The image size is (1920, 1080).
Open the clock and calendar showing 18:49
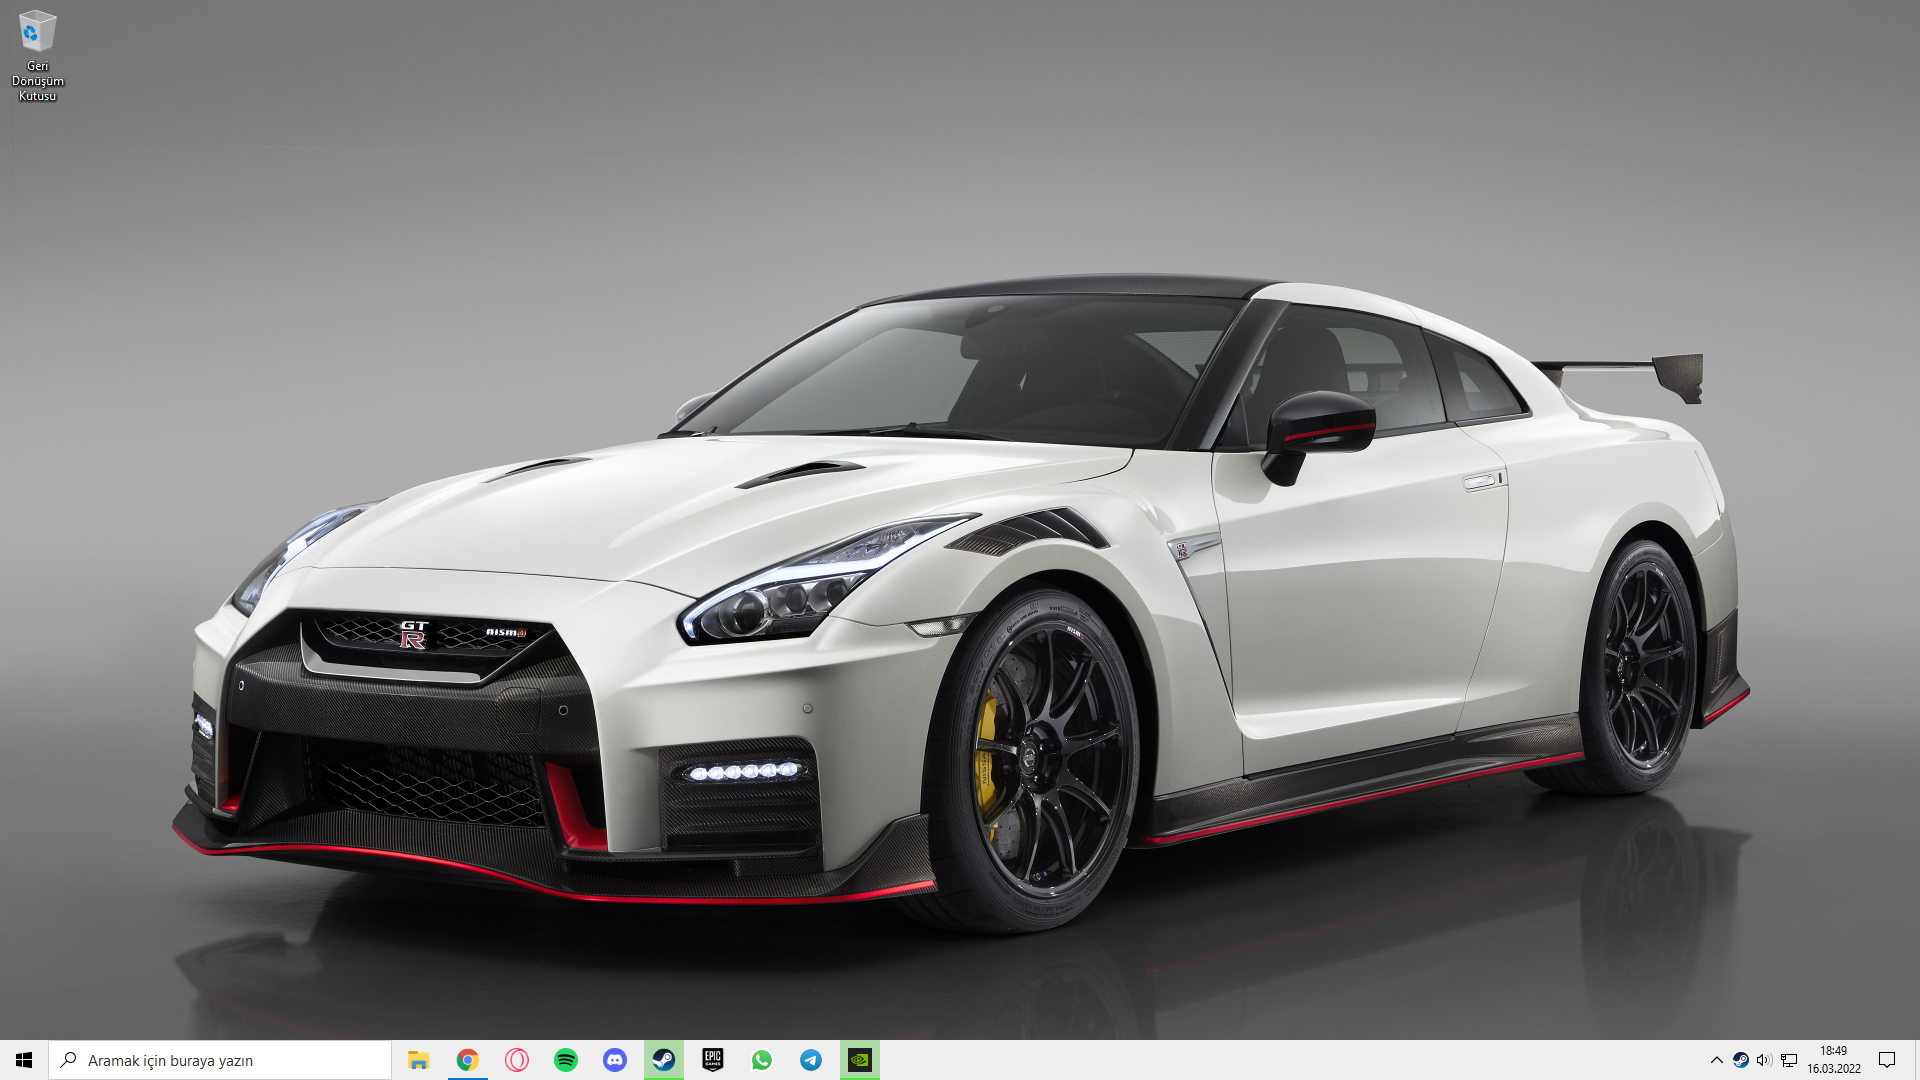pyautogui.click(x=1833, y=1060)
